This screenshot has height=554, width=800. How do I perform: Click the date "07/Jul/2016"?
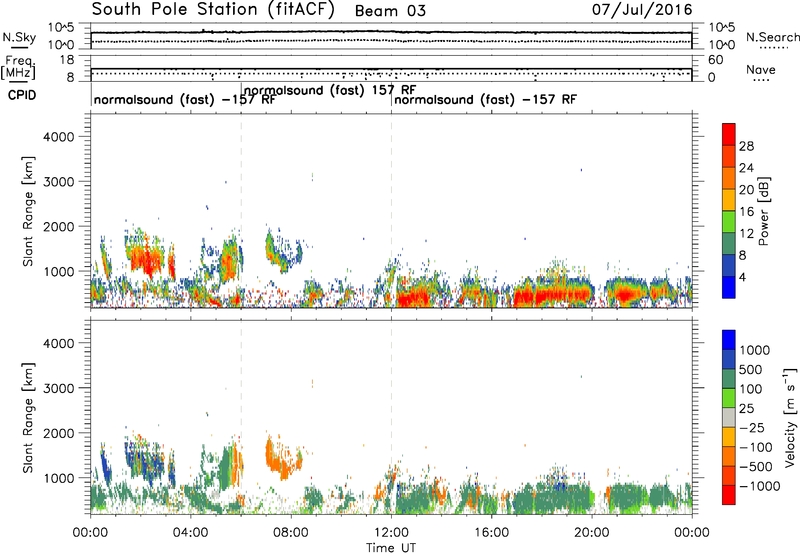pyautogui.click(x=642, y=10)
